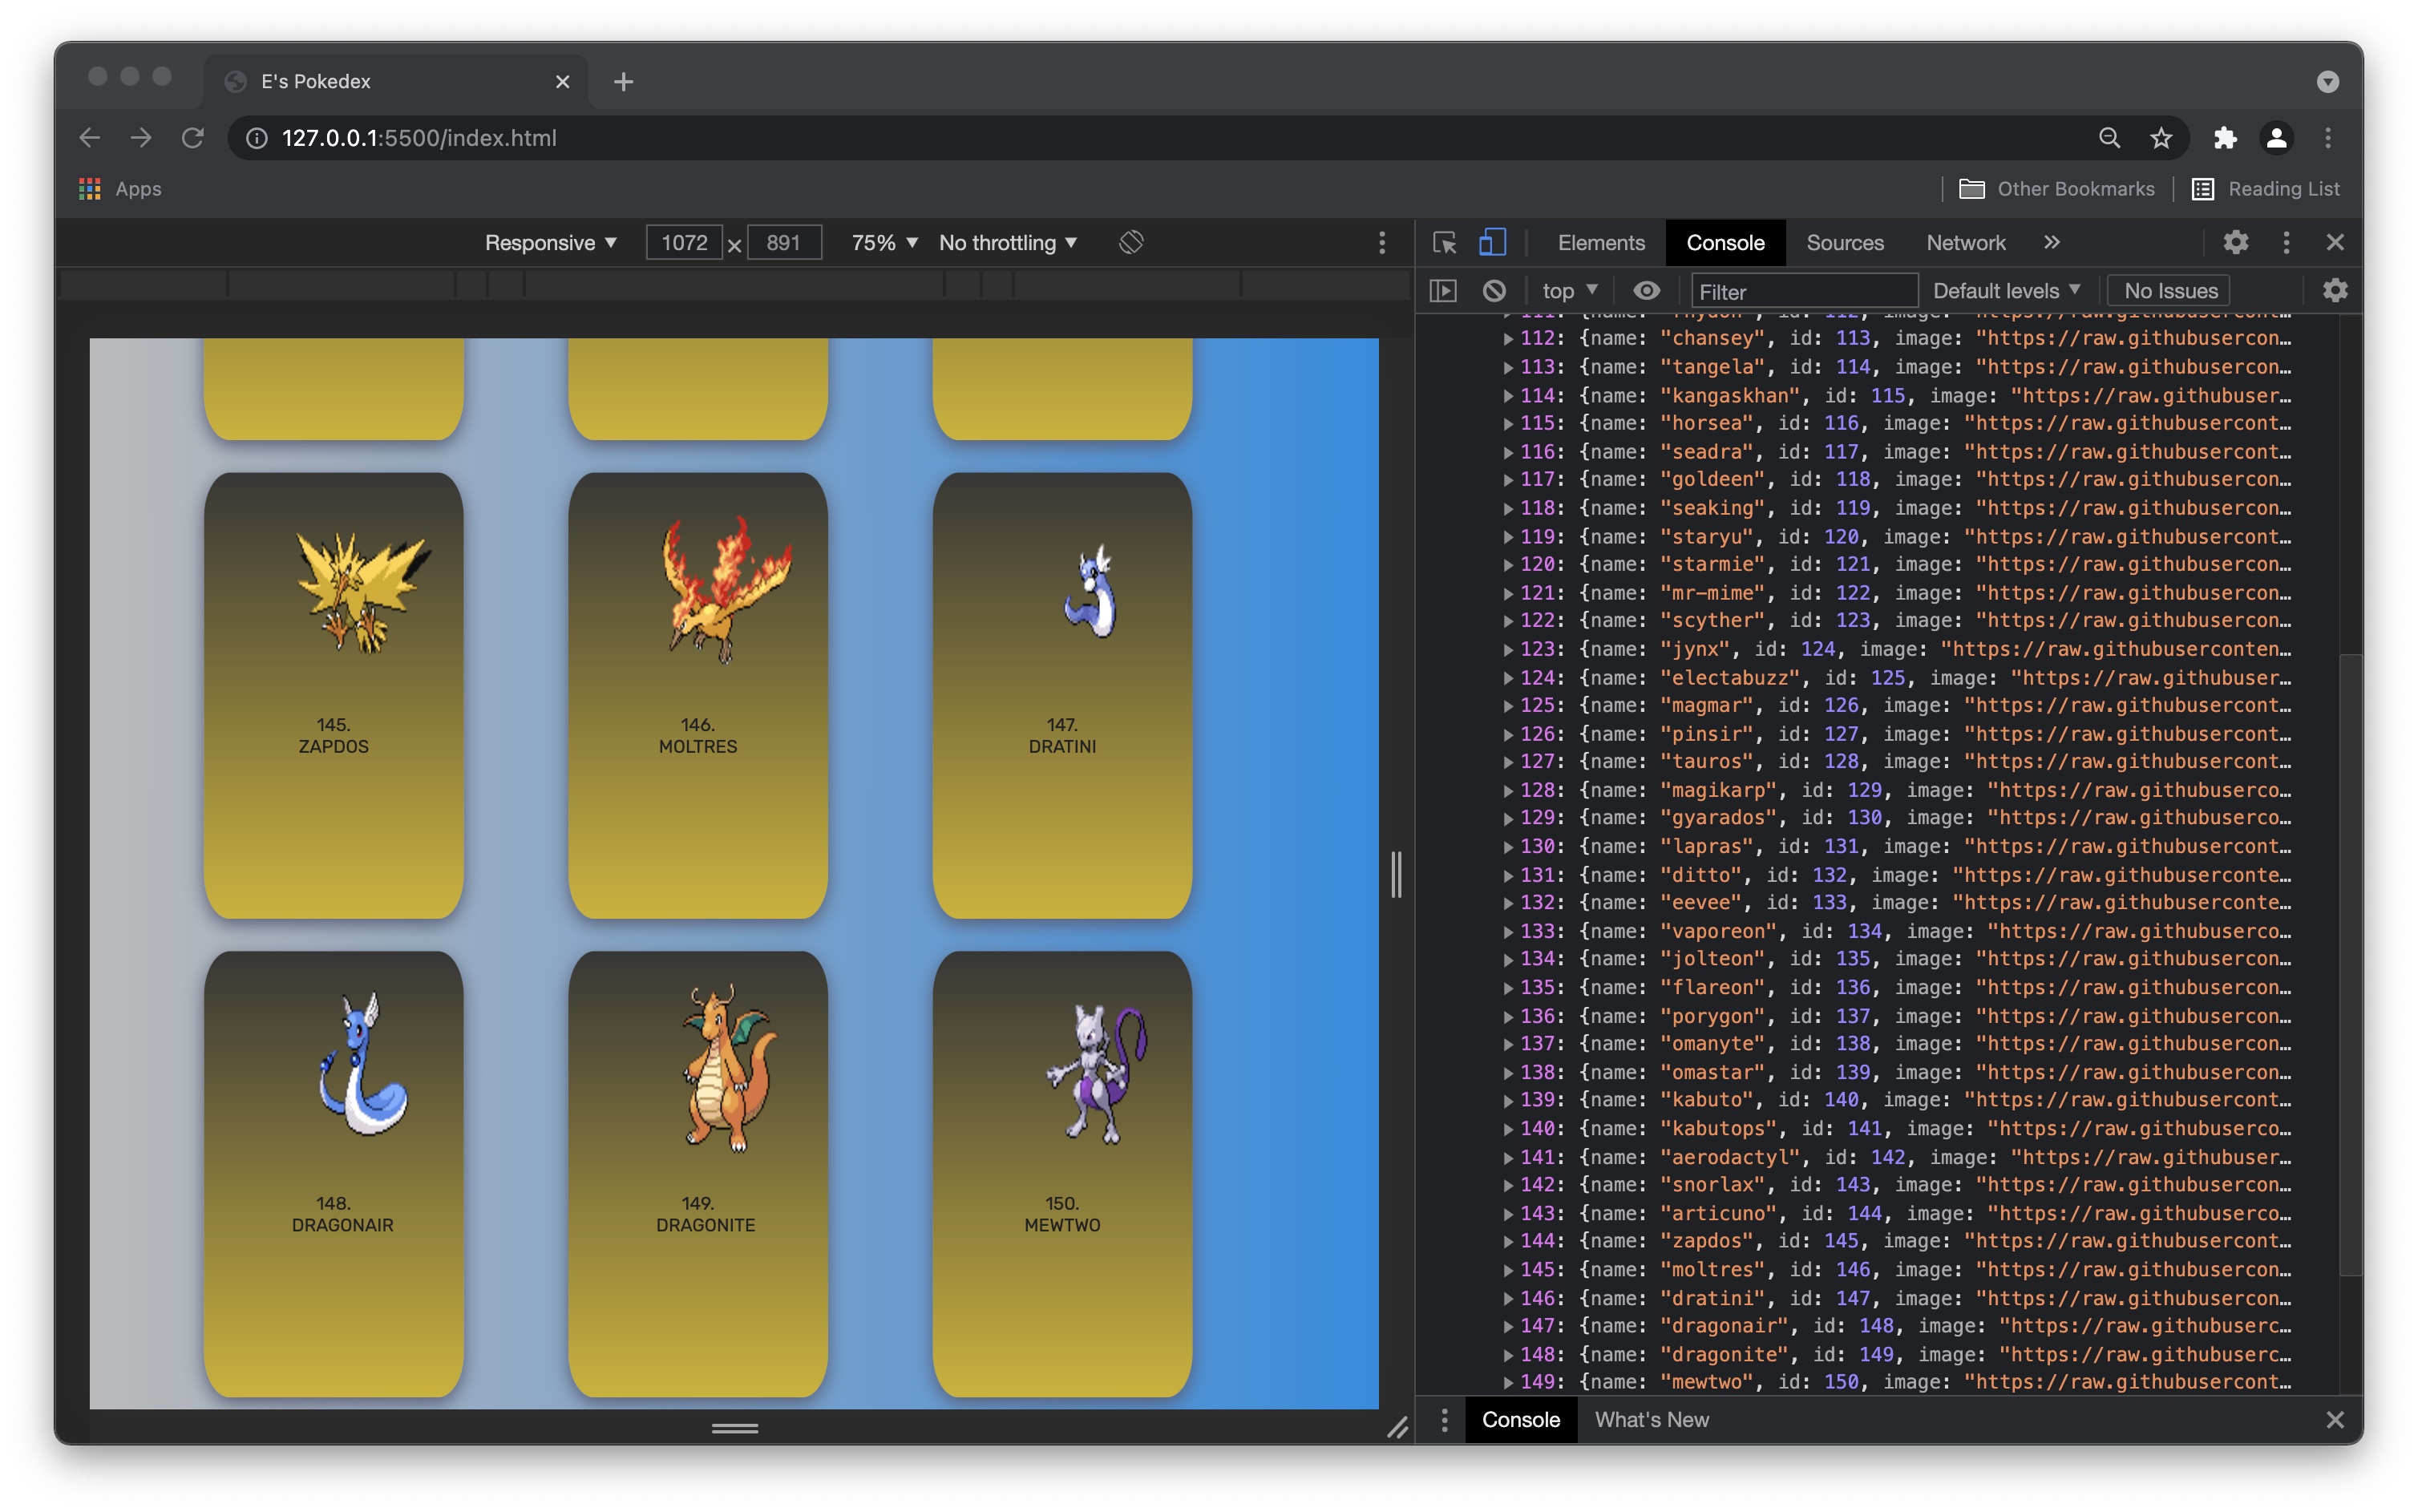Clear the console output
The image size is (2418, 1512).
[1494, 290]
